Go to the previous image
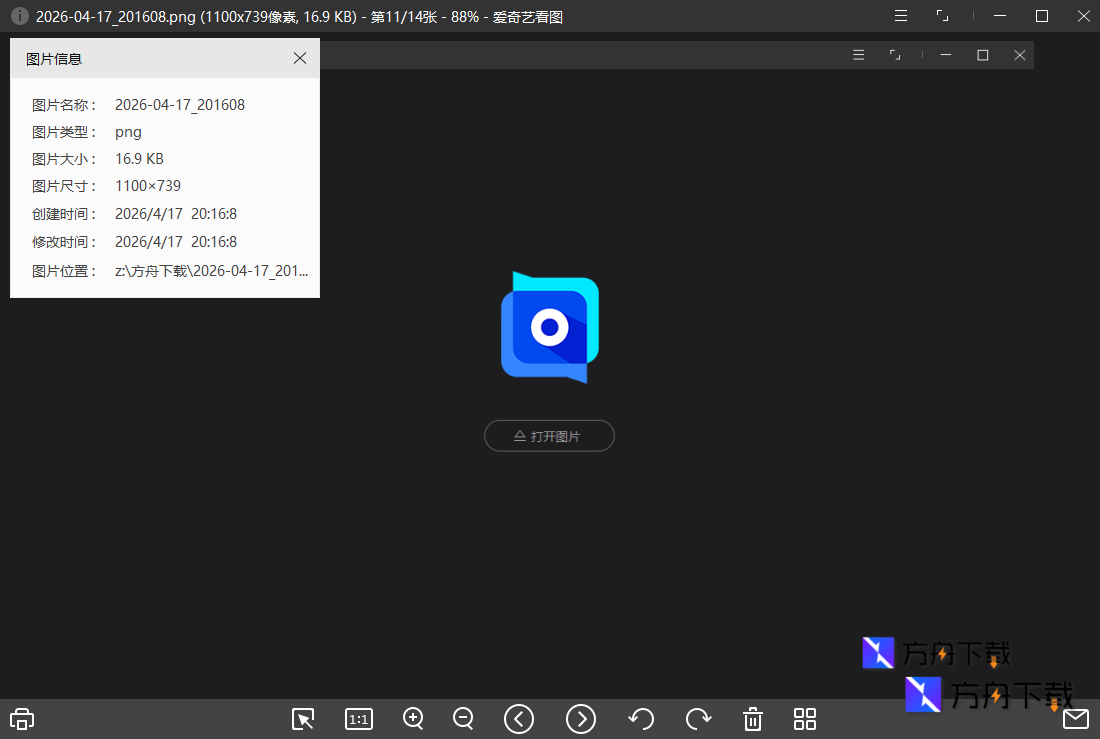 519,719
